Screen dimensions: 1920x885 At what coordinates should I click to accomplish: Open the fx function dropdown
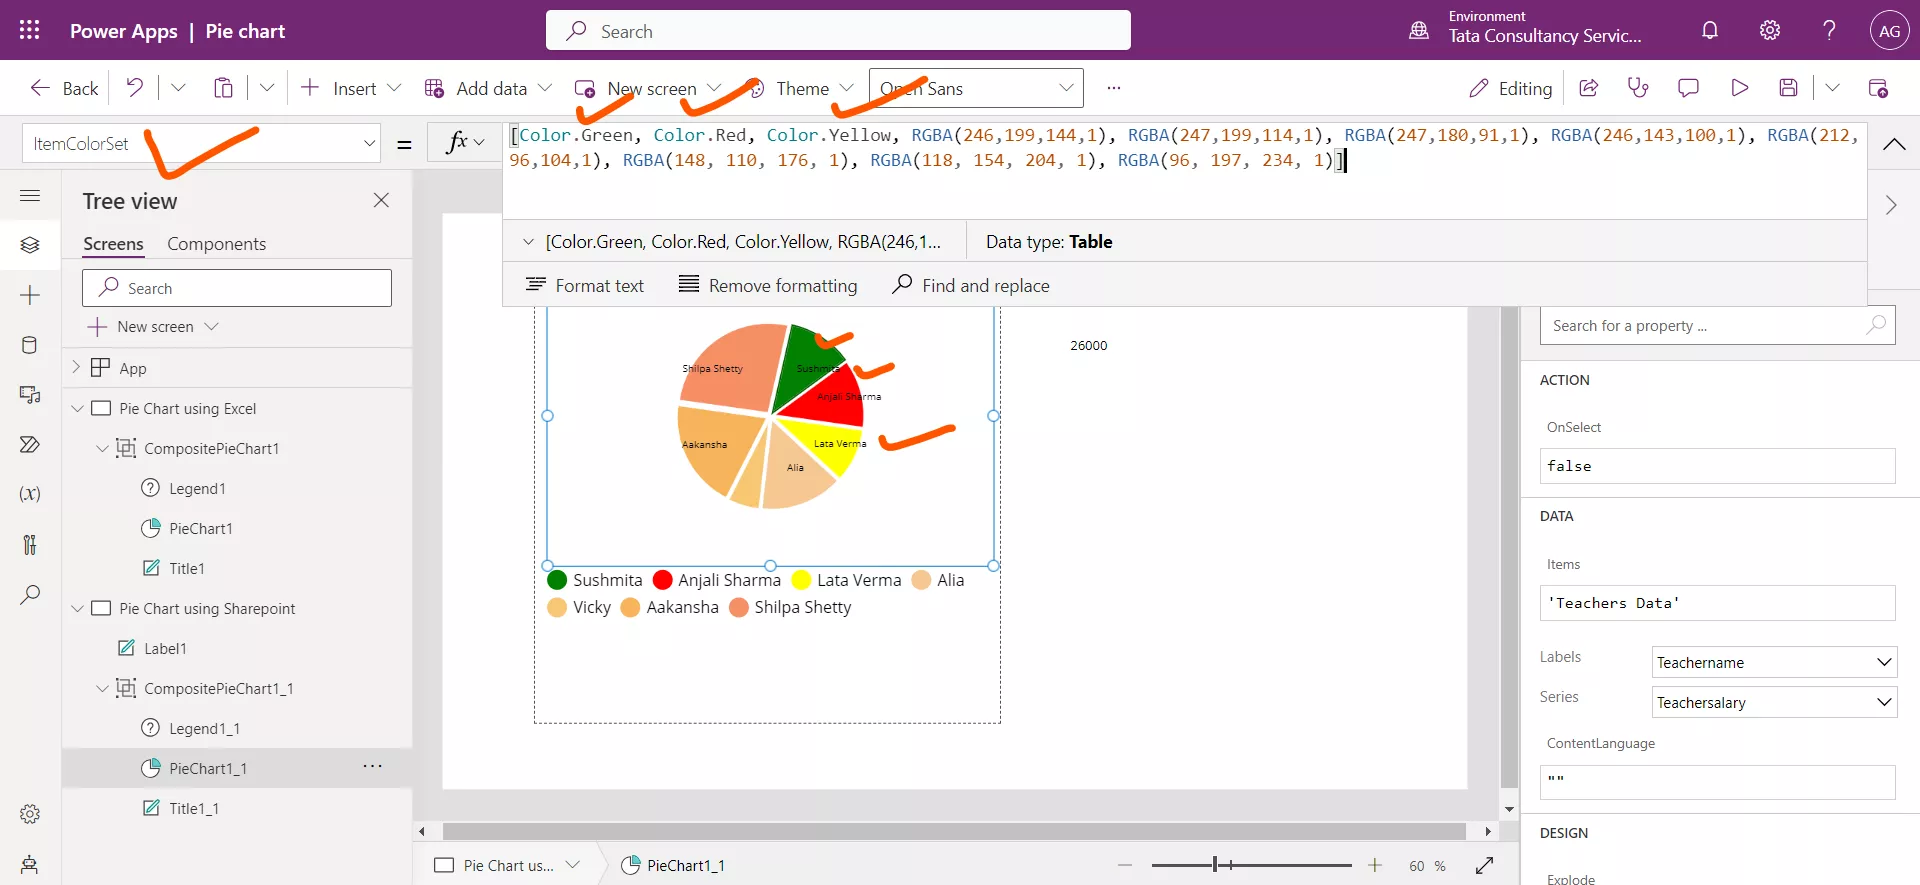[x=465, y=143]
